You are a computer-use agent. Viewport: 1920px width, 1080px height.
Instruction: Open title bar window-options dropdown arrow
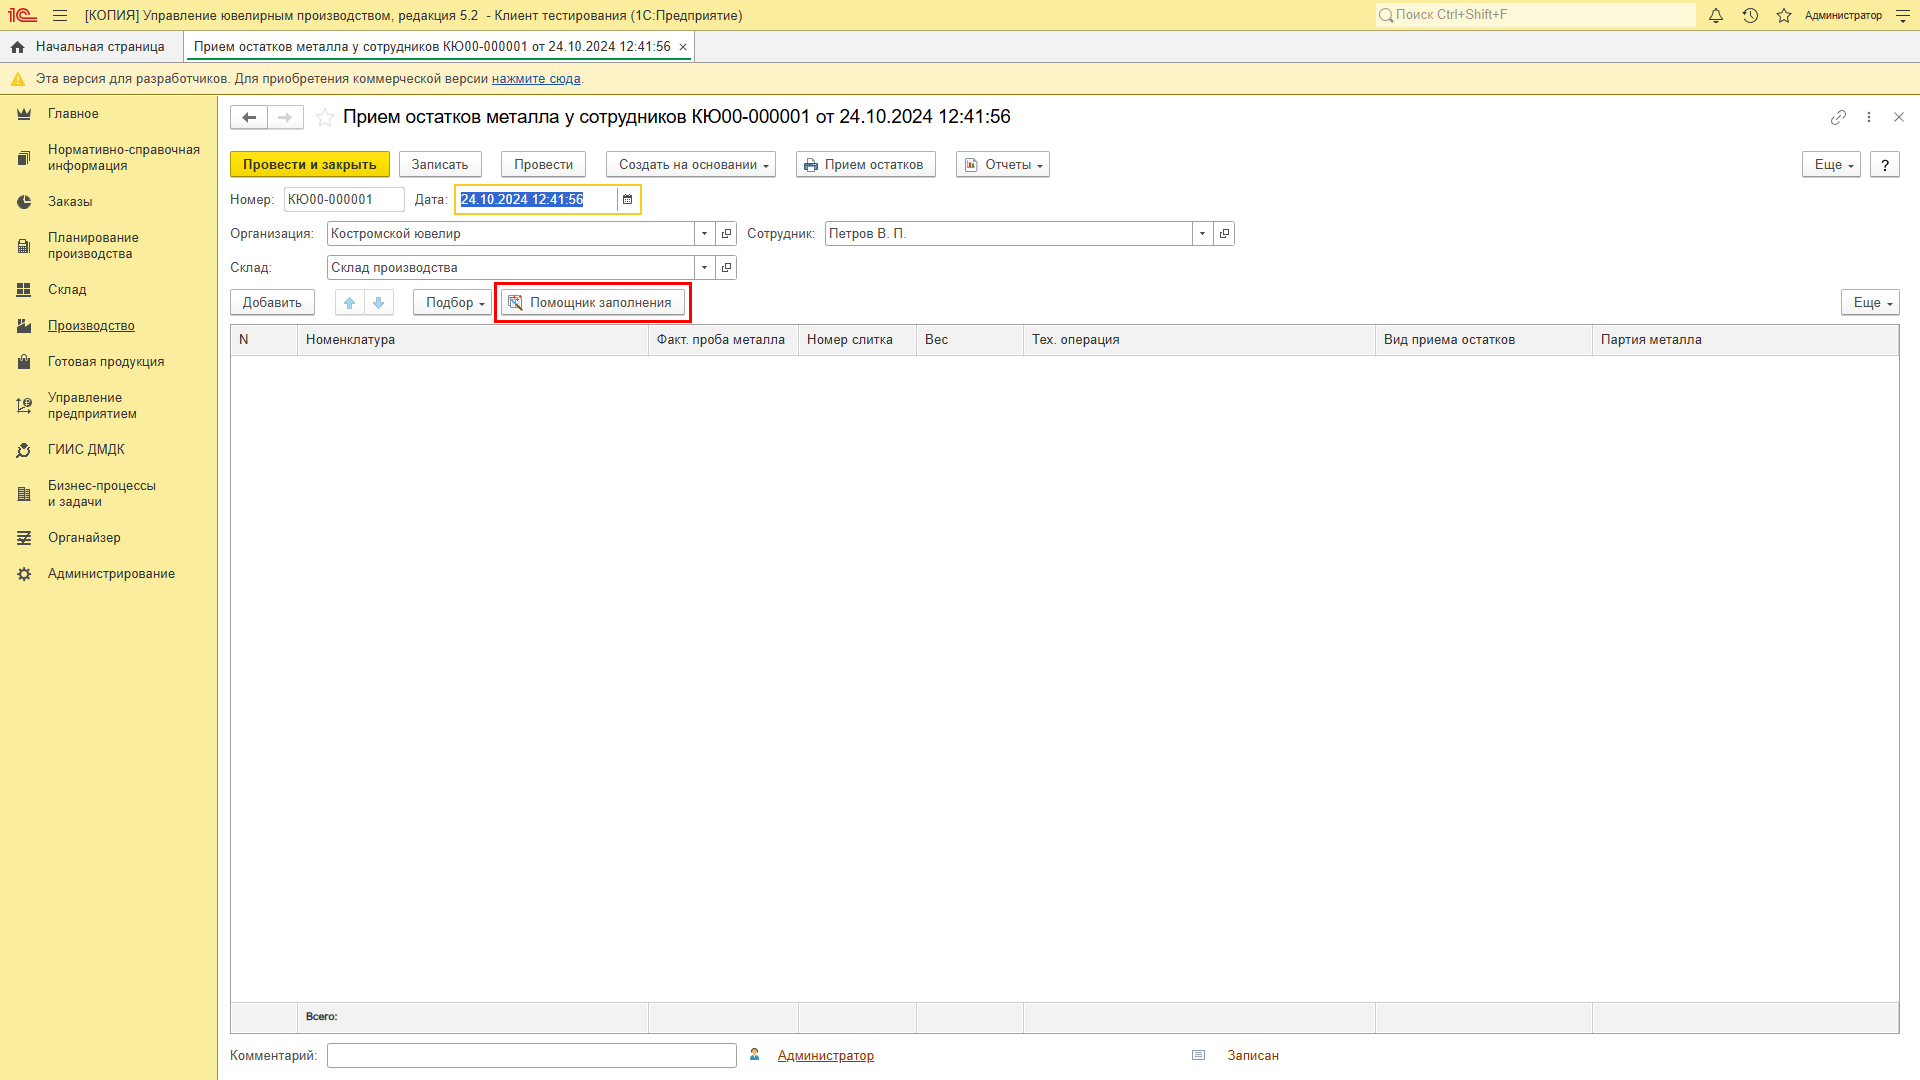(x=1902, y=15)
